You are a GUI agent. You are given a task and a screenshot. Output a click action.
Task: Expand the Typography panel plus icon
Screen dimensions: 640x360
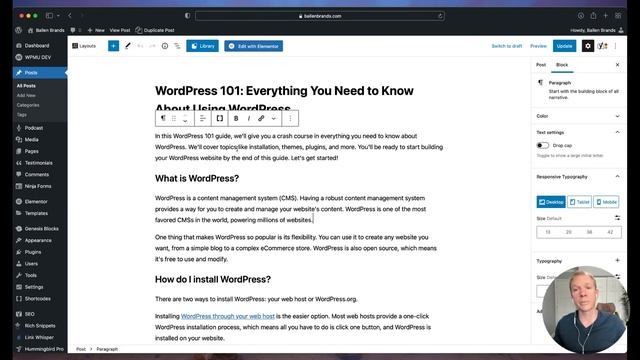618,260
